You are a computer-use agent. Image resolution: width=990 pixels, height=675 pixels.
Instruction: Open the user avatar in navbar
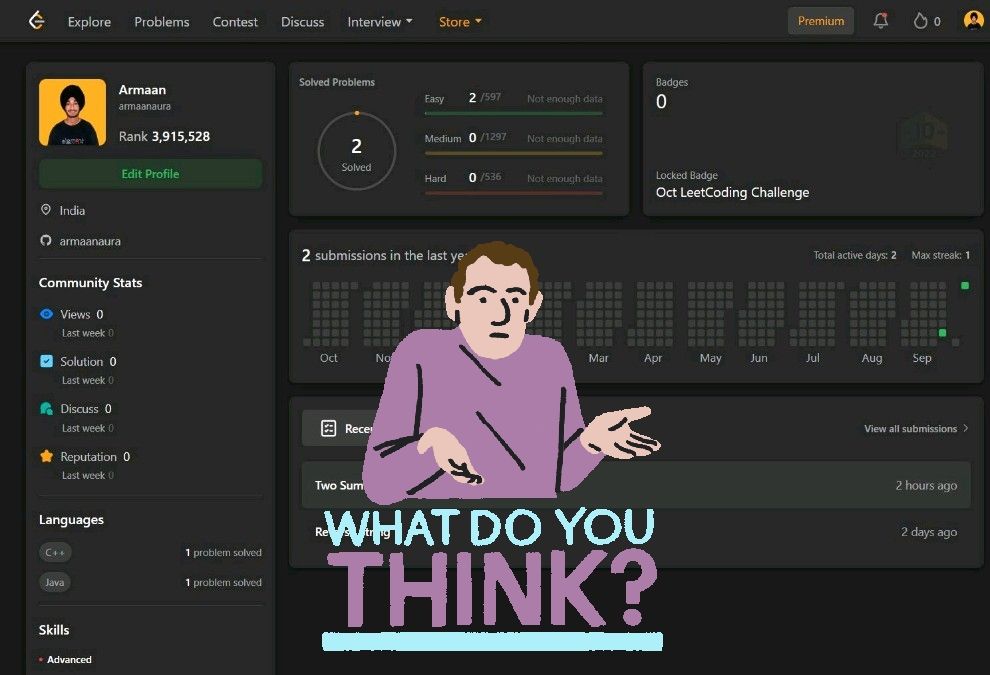(974, 20)
